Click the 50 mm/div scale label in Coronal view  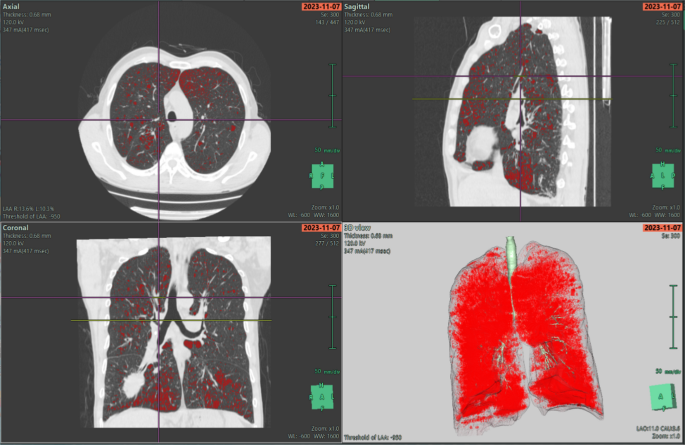327,371
